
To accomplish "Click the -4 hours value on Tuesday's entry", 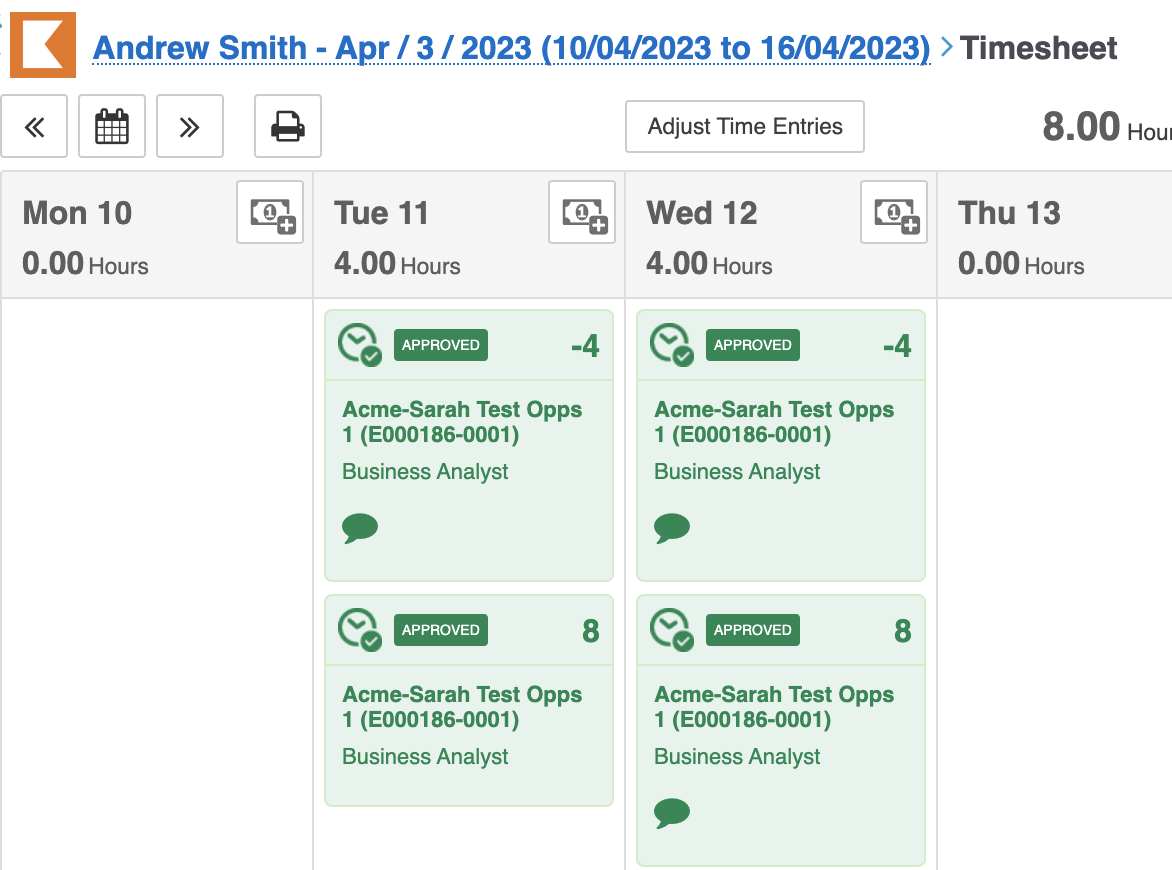I will (585, 346).
